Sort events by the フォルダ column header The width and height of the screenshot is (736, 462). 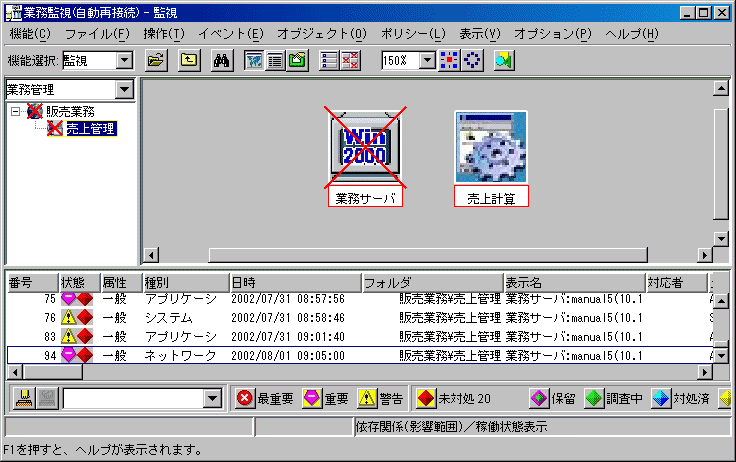(433, 283)
